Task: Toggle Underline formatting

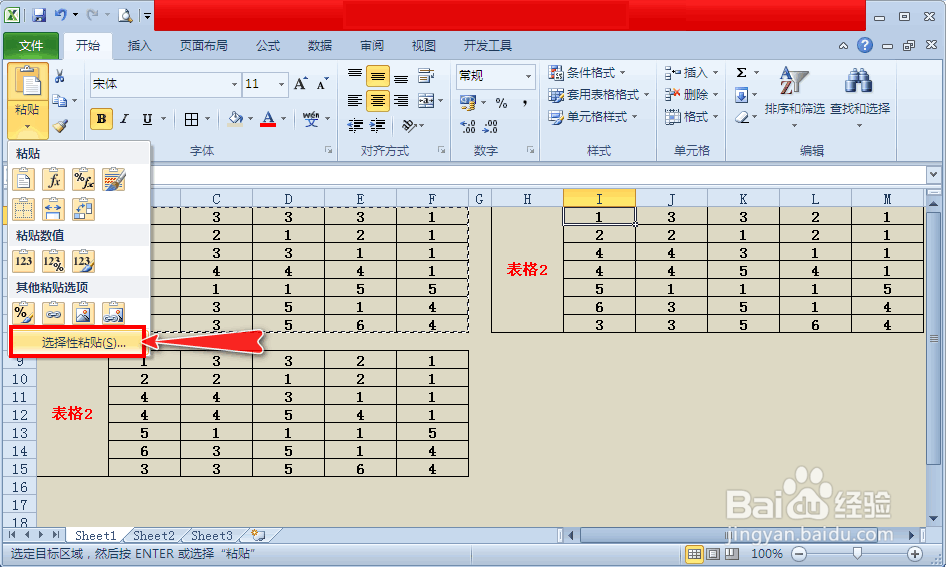Action: (147, 119)
